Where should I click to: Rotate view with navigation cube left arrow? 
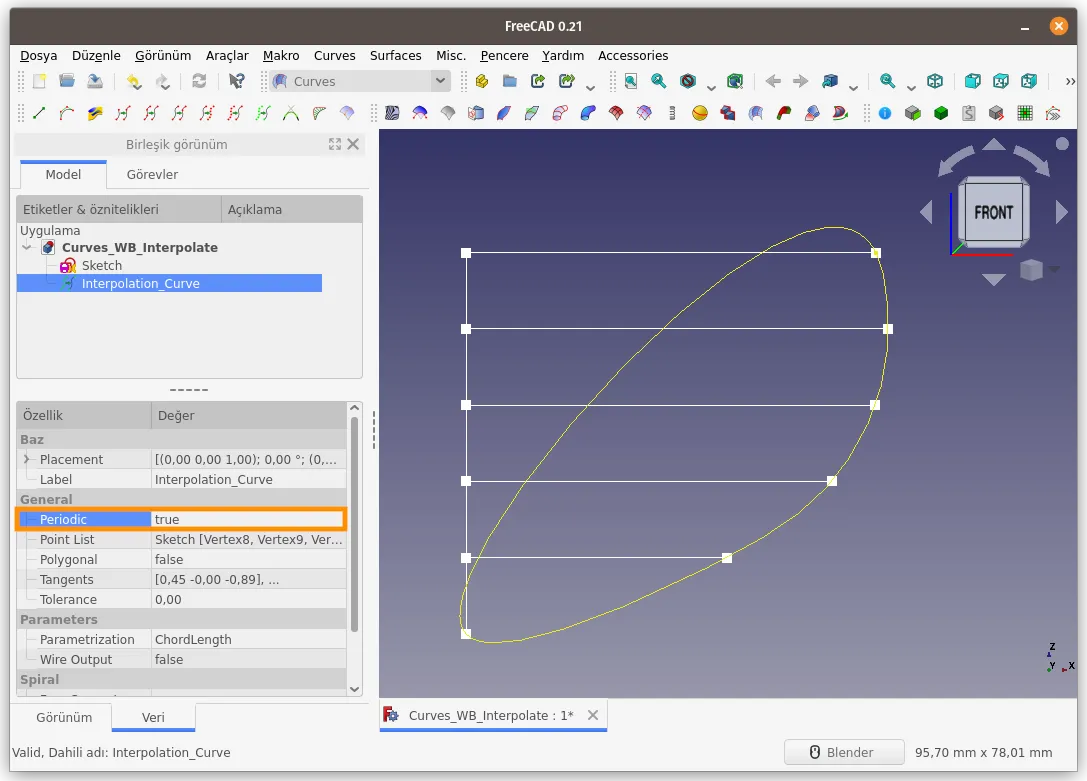926,212
